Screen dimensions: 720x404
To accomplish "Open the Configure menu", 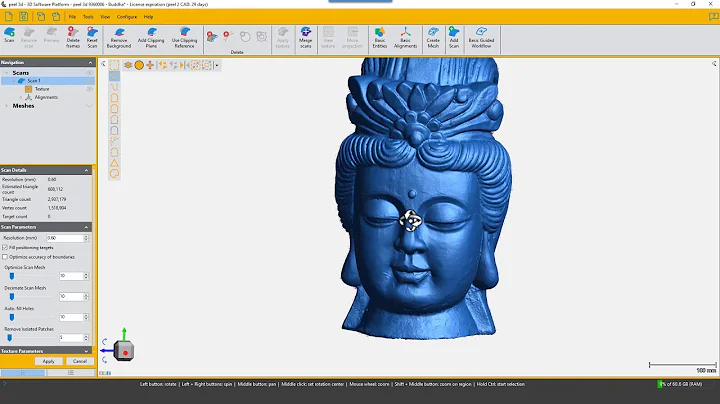I will click(x=127, y=17).
